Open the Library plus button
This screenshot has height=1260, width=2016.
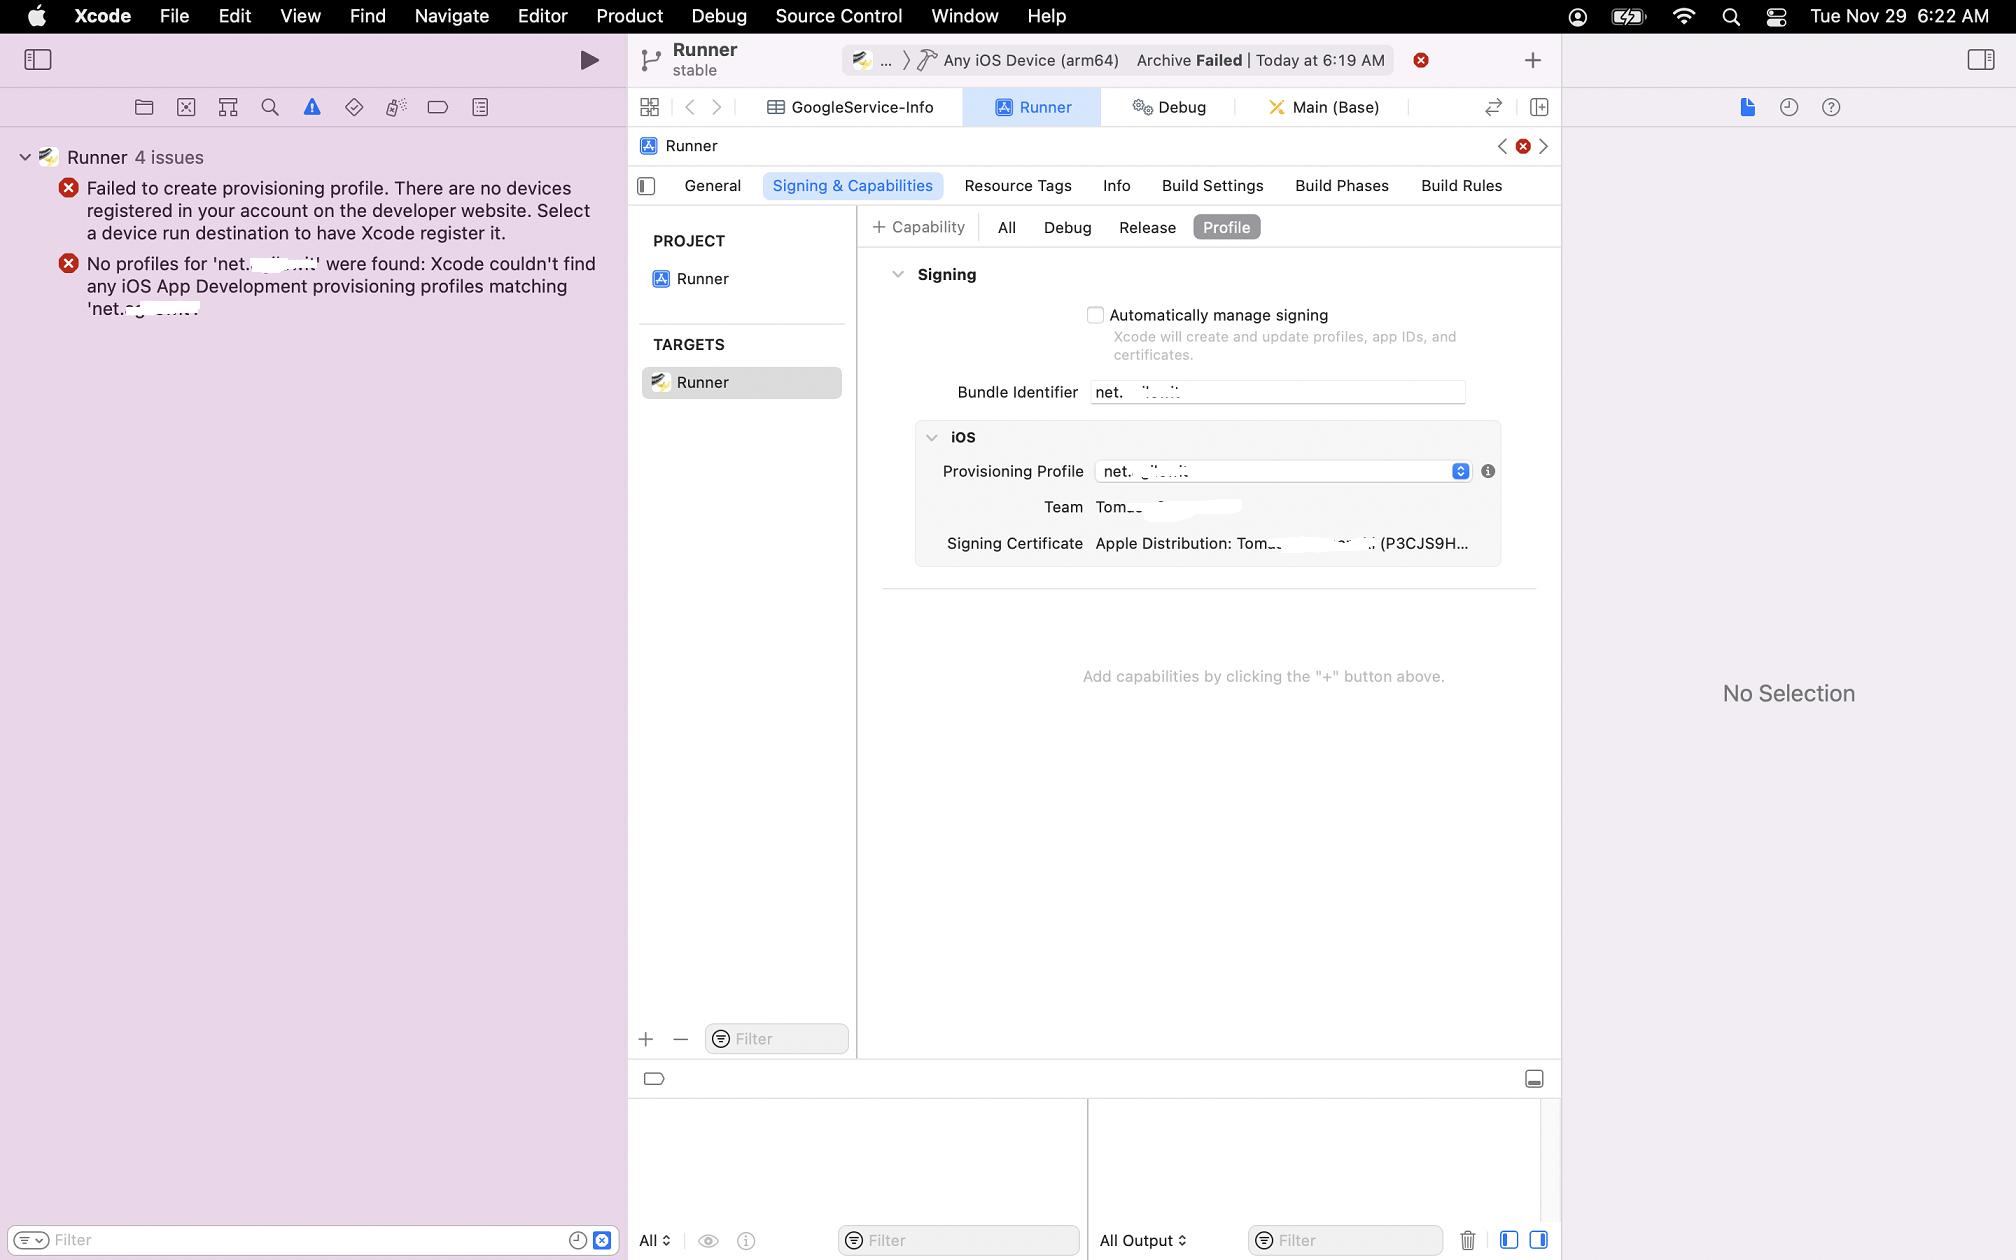[x=1532, y=60]
